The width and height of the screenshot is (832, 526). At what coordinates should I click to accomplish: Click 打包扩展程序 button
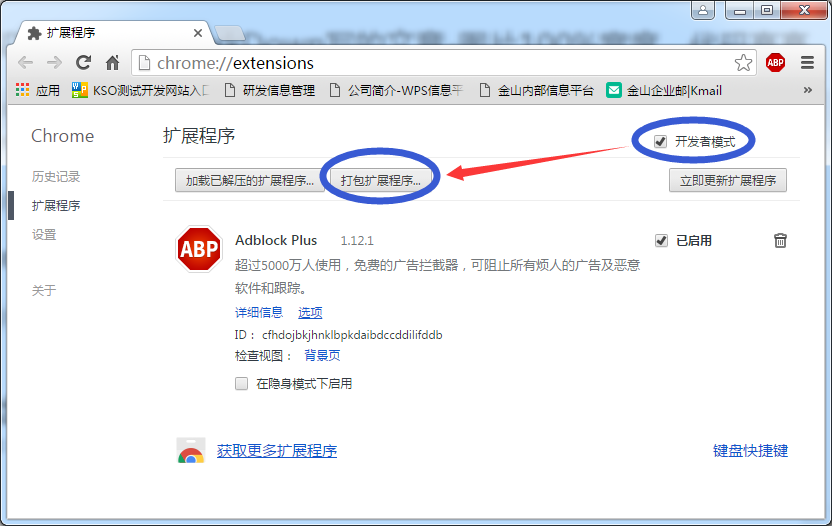point(380,180)
